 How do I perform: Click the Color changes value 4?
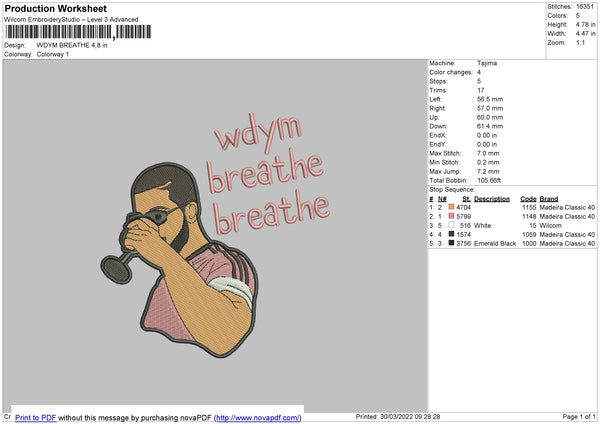479,72
